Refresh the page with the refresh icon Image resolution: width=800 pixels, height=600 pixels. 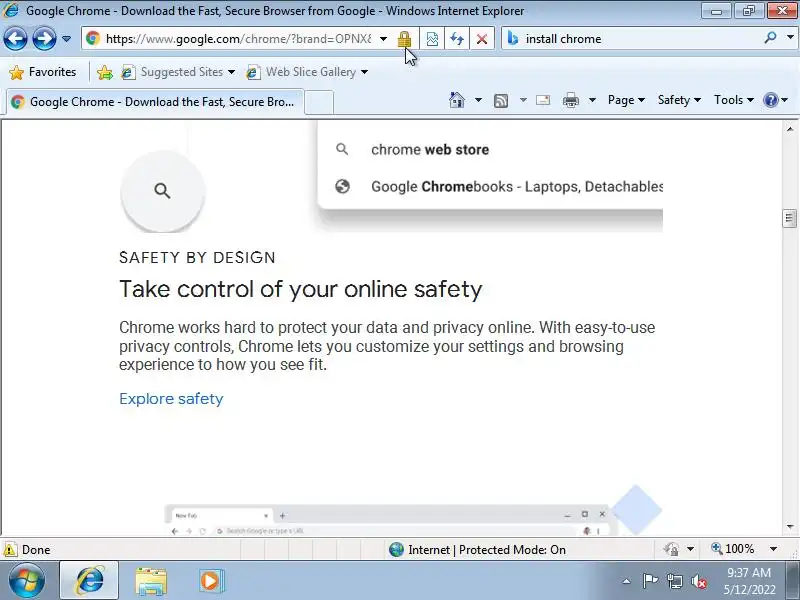click(457, 39)
